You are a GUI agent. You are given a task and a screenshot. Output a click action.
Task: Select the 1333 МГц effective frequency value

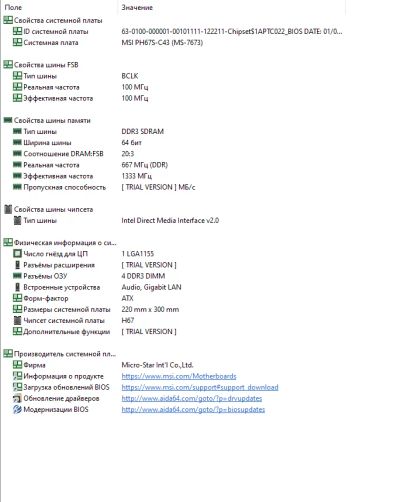[137, 176]
